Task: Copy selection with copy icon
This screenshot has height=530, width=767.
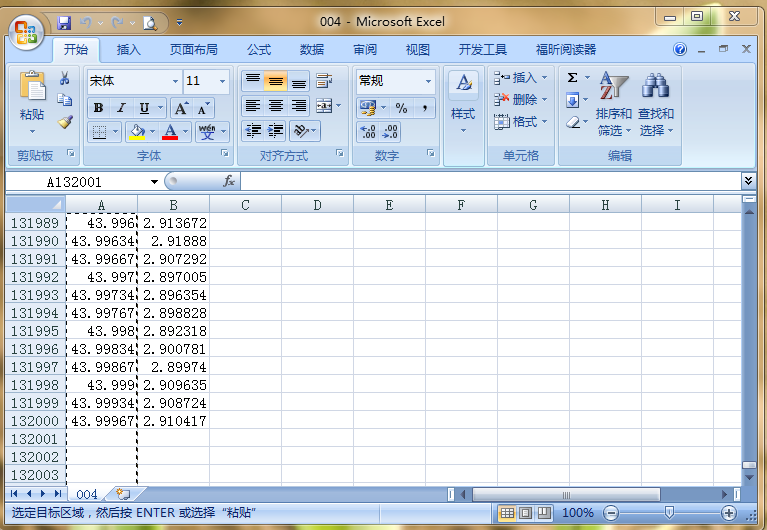Action: (65, 100)
